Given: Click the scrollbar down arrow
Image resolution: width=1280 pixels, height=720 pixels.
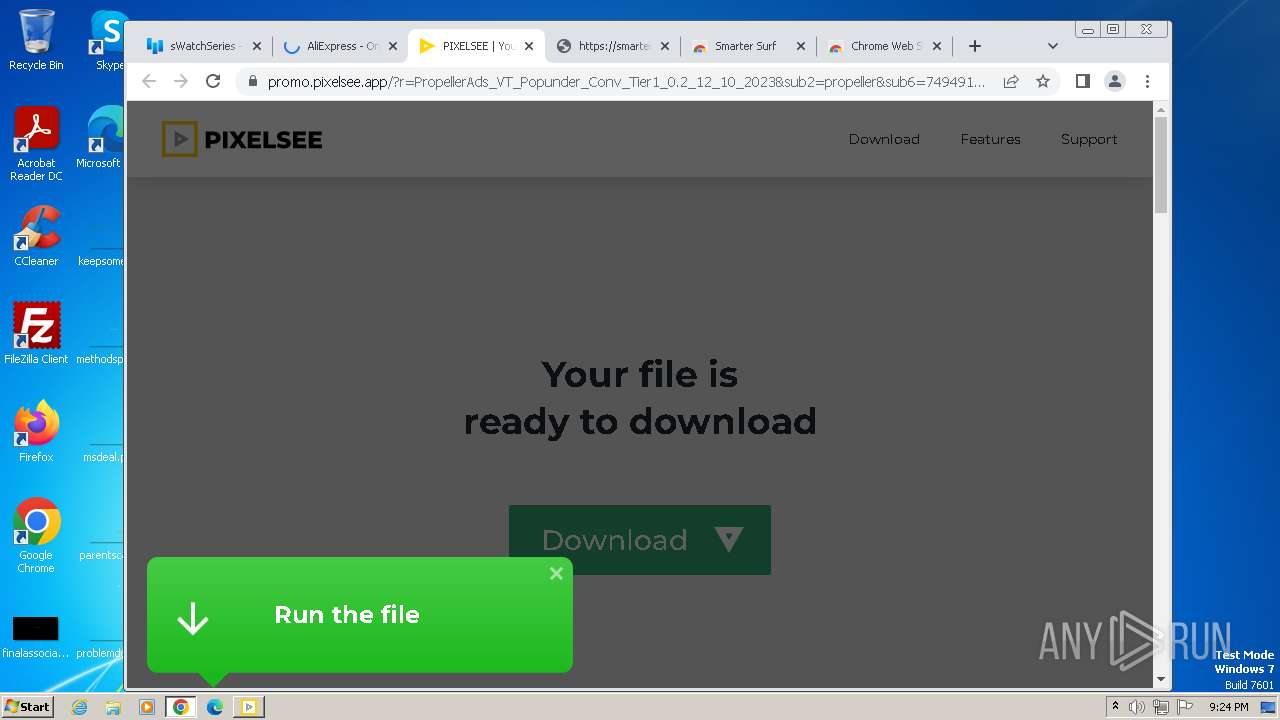Looking at the screenshot, I should [1161, 679].
